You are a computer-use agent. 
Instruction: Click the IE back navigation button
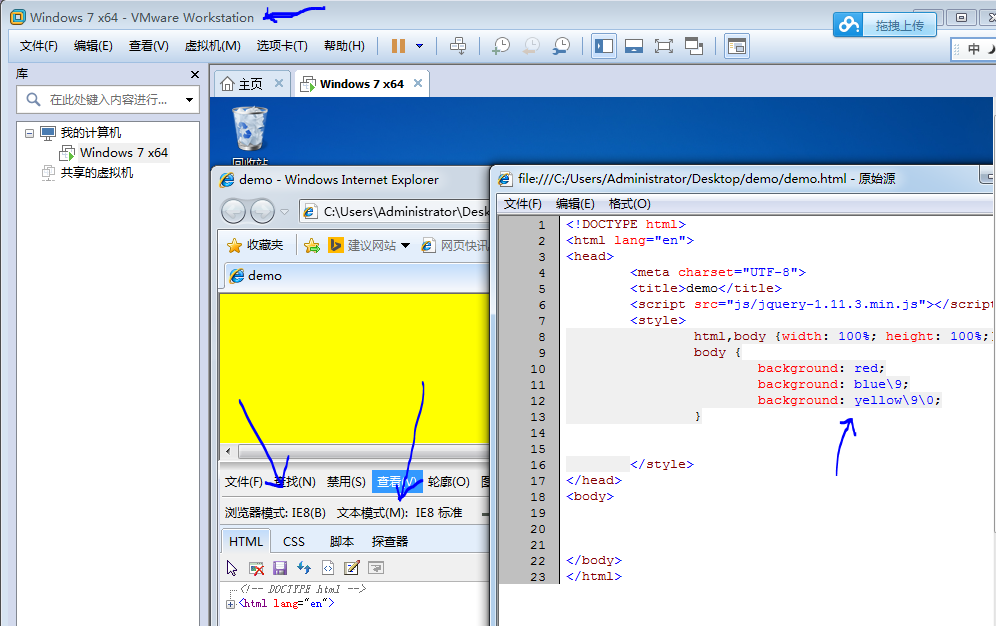233,211
